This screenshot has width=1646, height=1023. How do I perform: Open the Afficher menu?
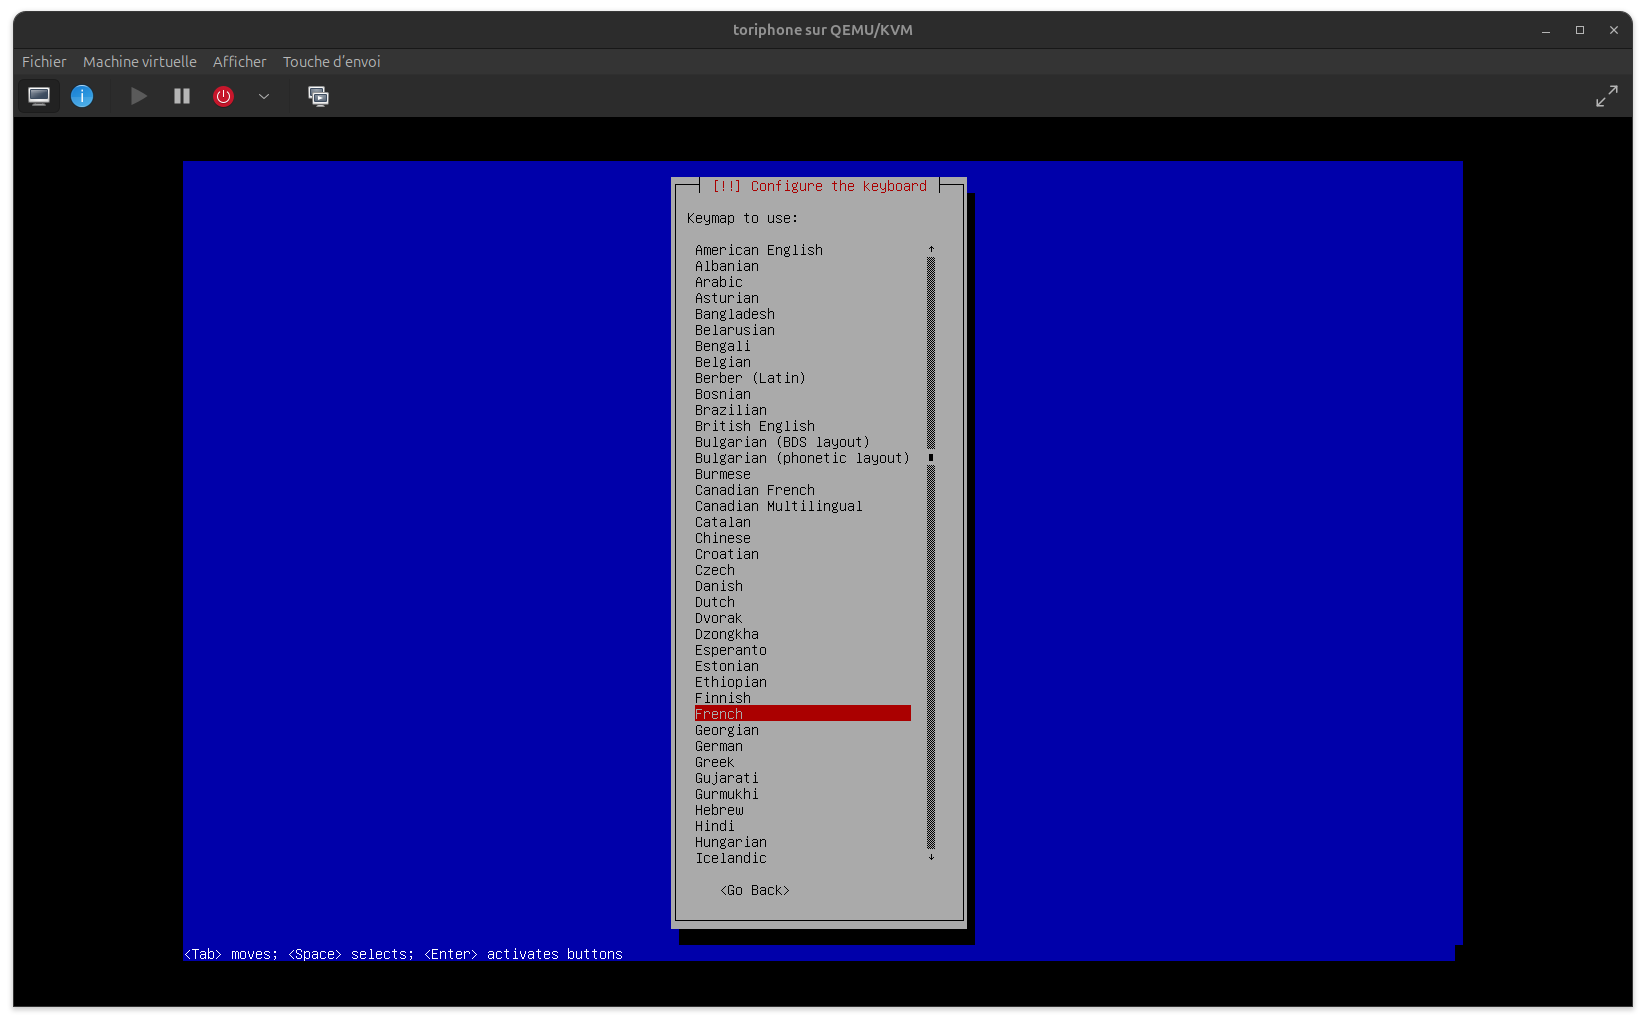coord(239,62)
